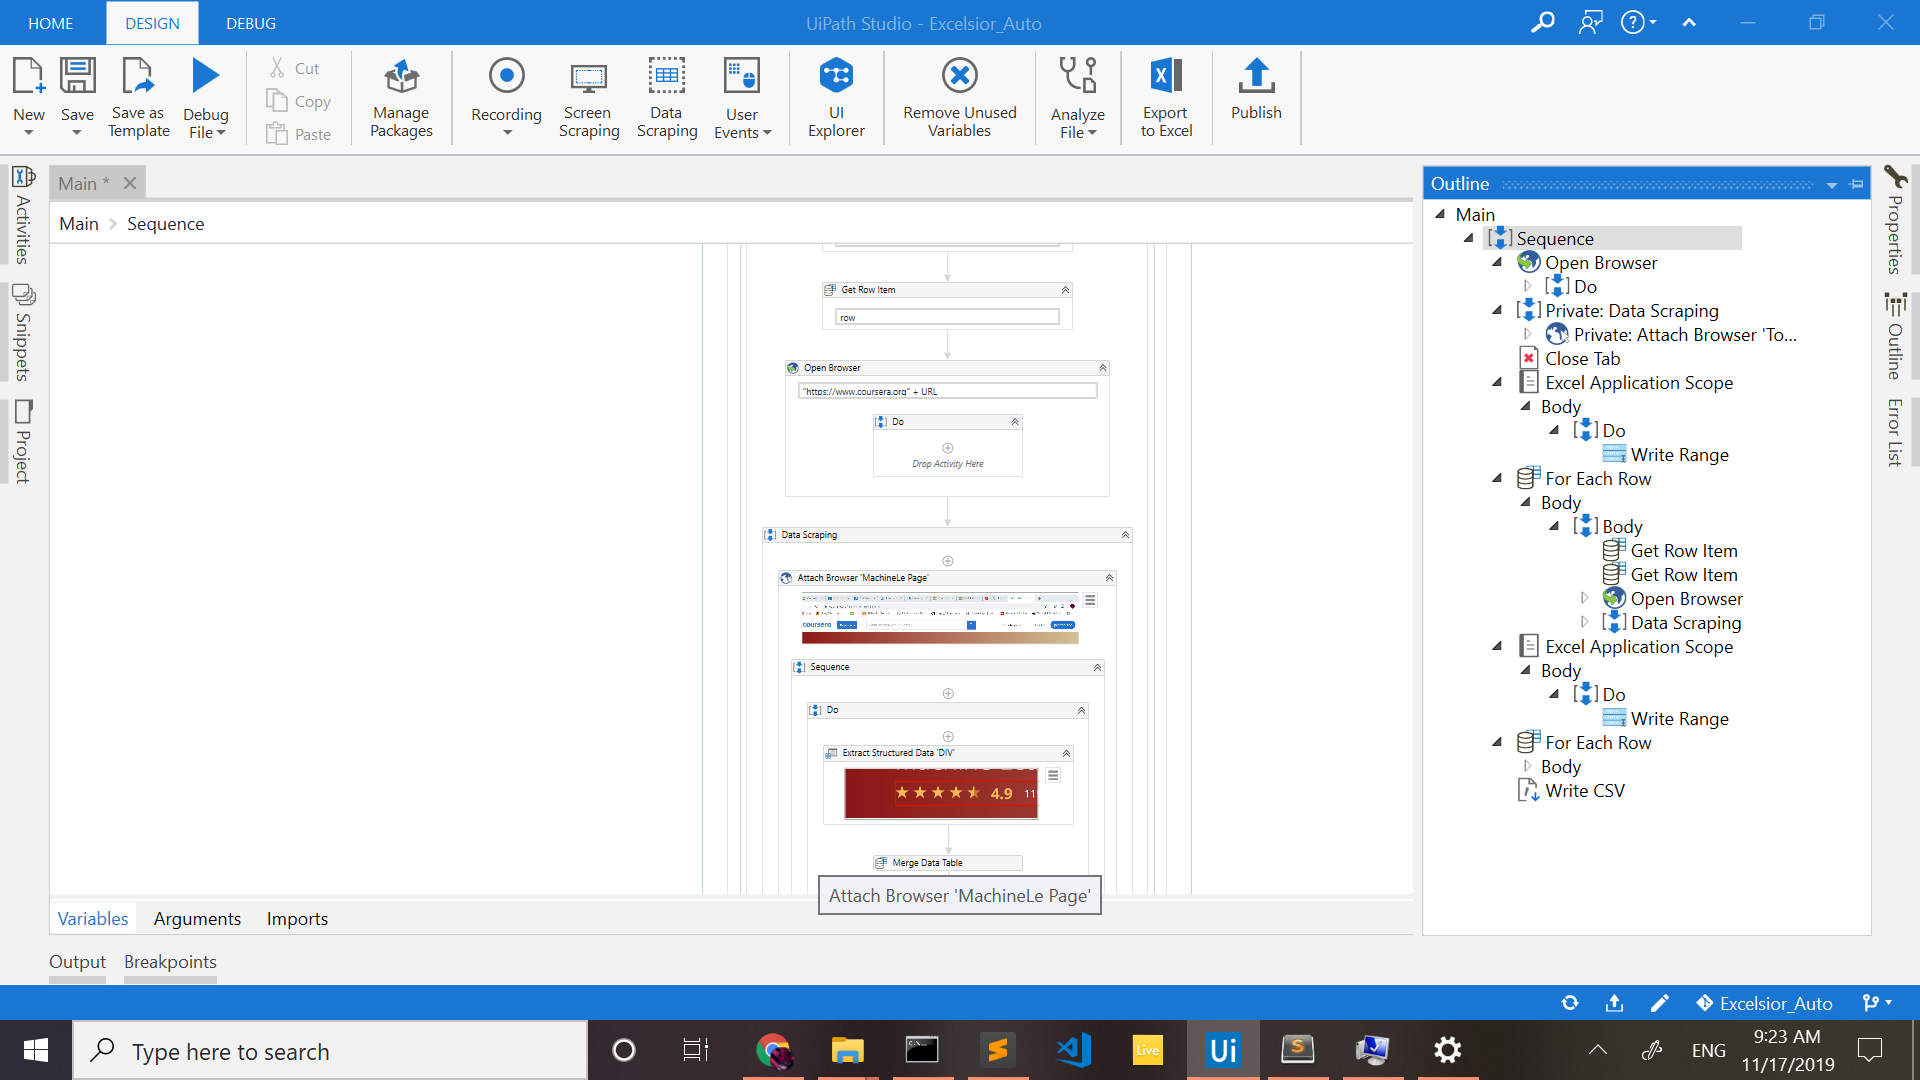Toggle auto-hide pin on the Outline panel
1920x1080 pixels.
[x=1857, y=184]
